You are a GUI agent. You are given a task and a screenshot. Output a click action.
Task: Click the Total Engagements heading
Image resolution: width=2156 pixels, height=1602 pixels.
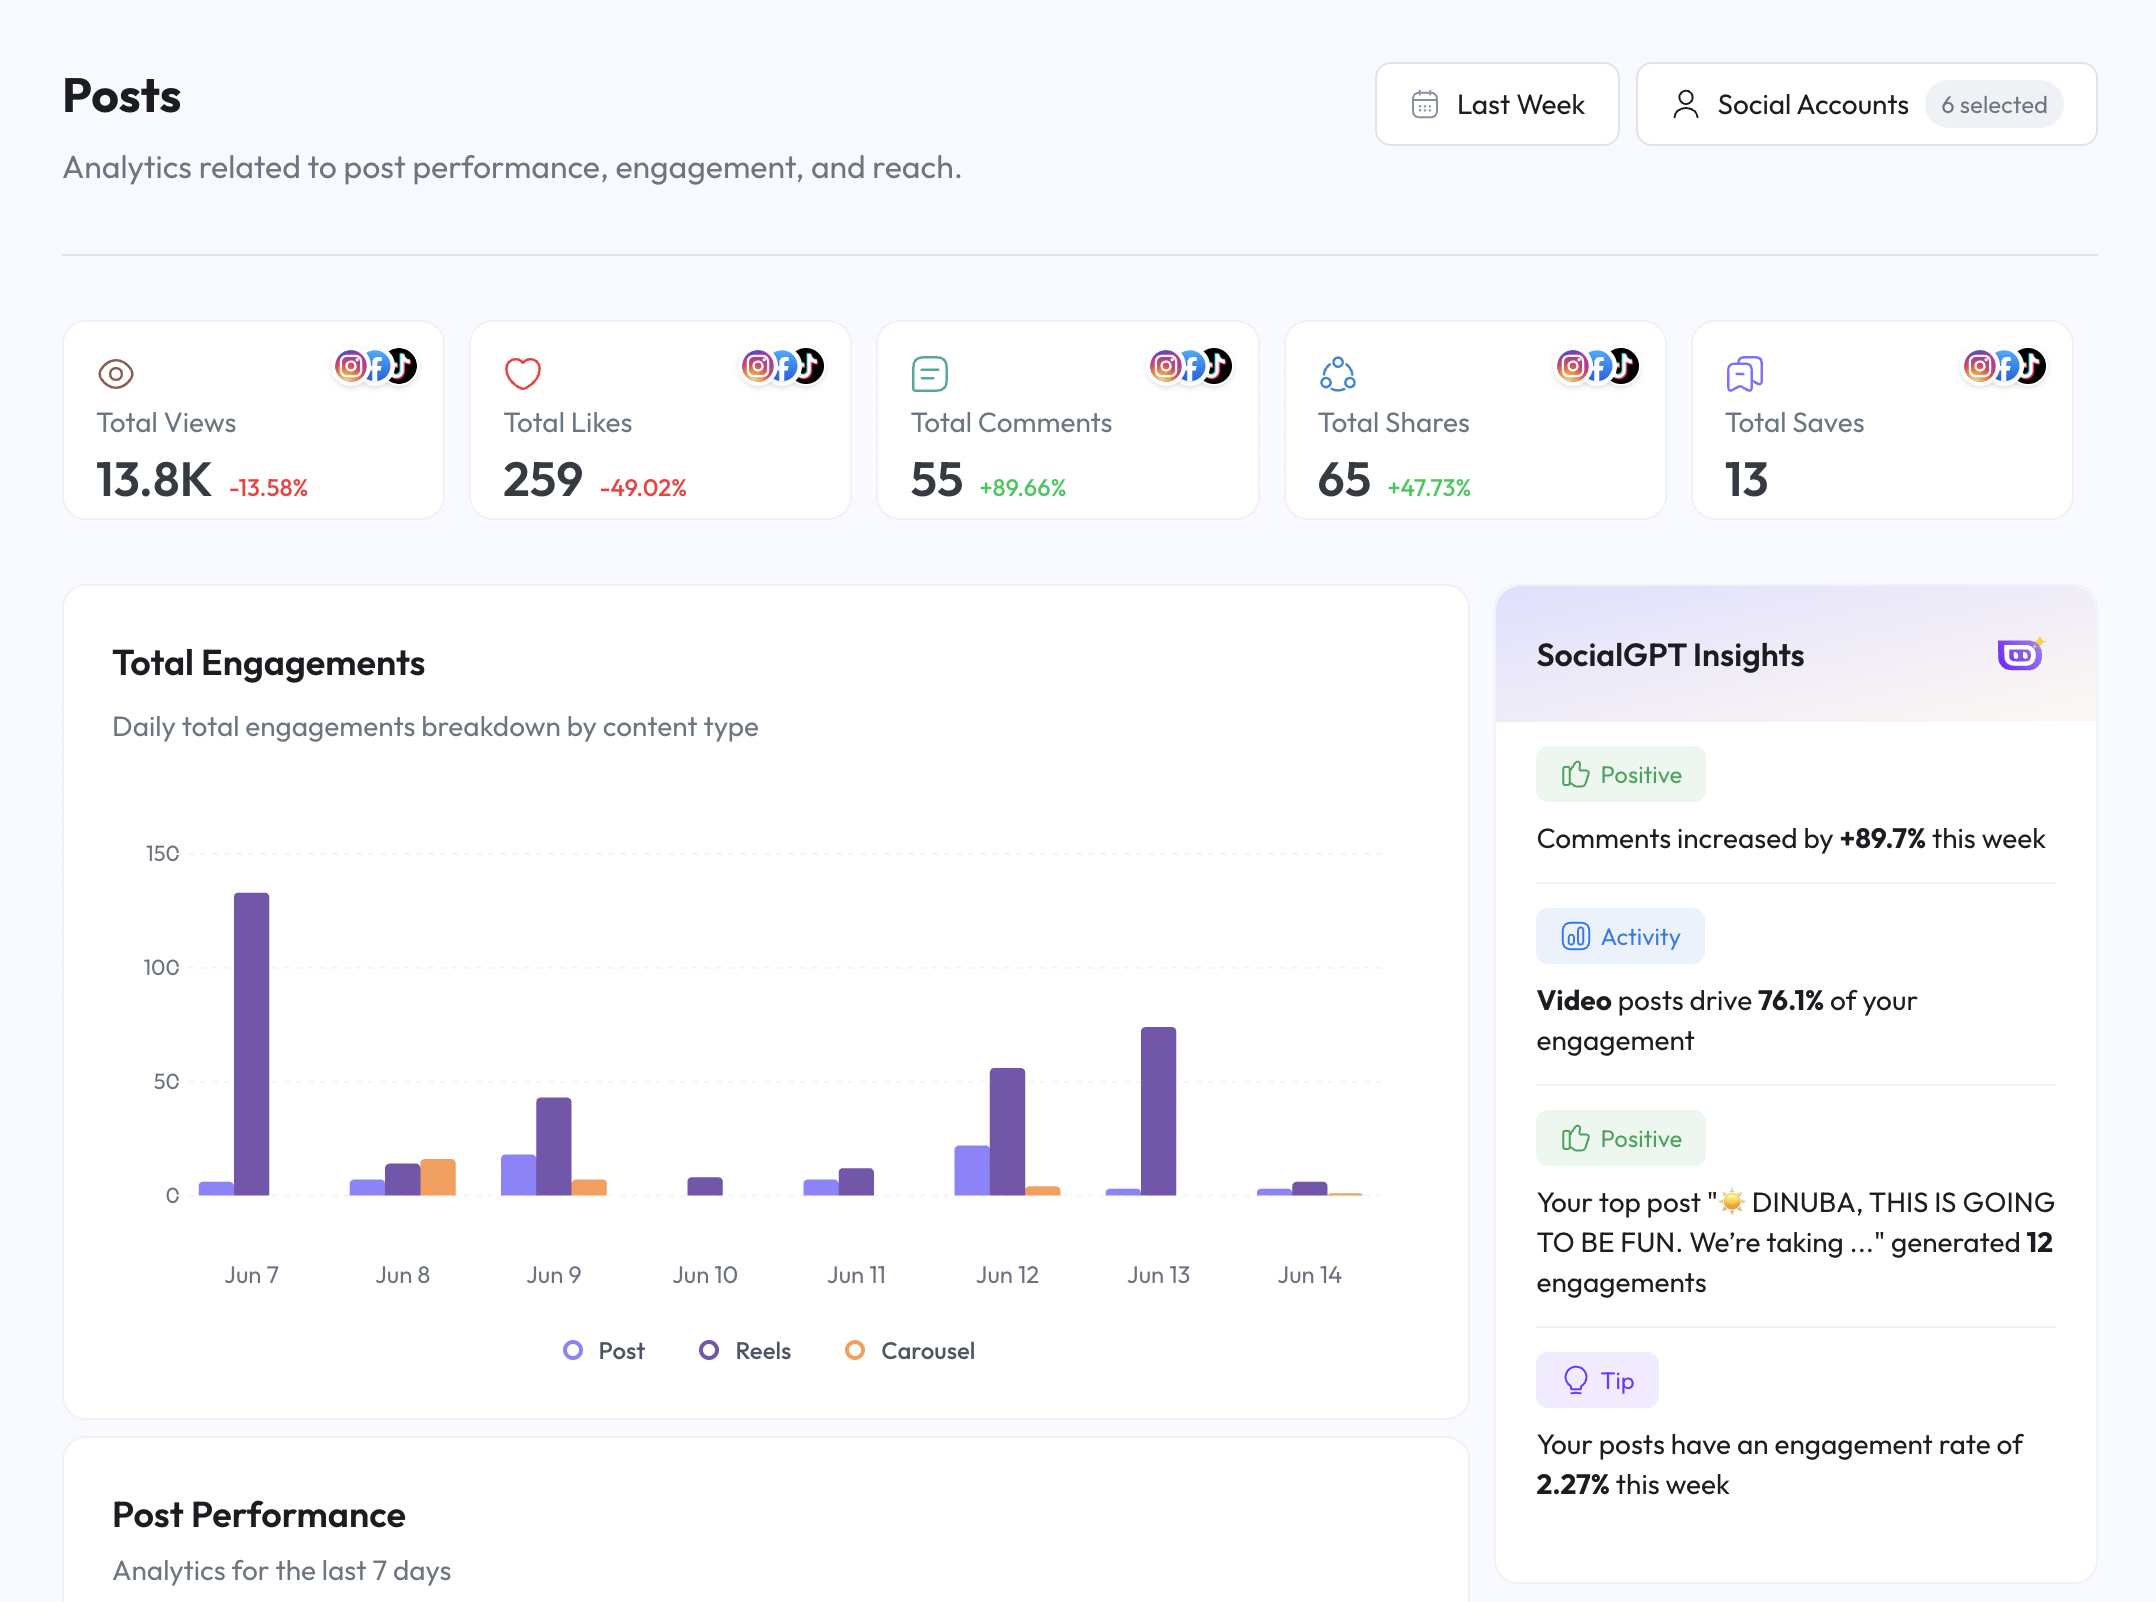[268, 663]
